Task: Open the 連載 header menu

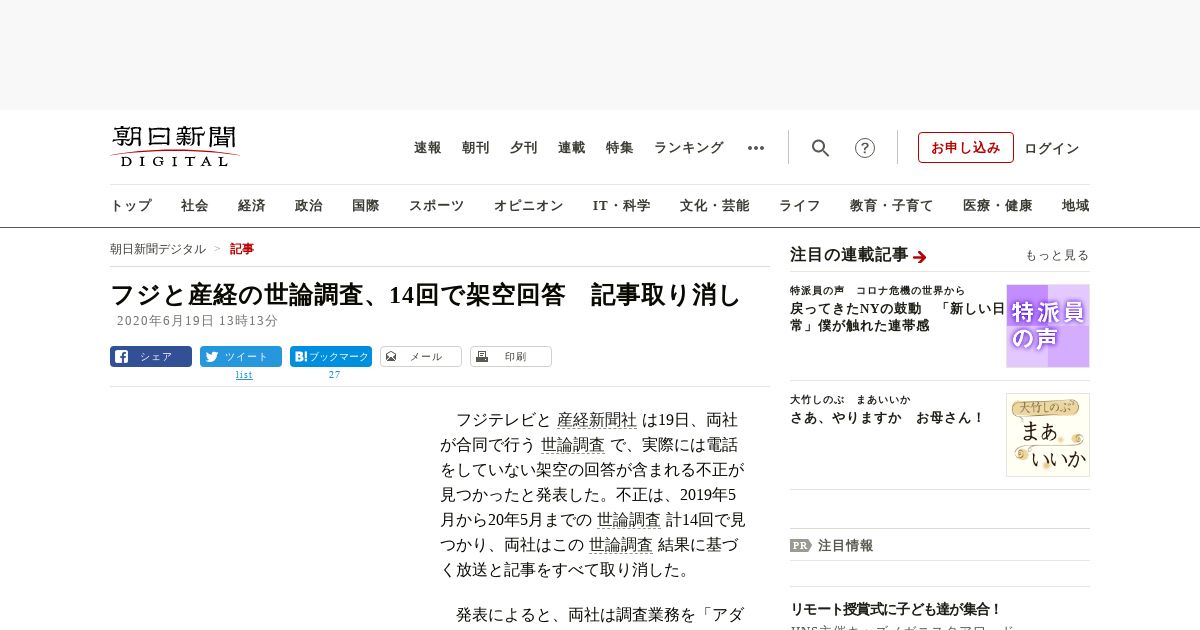Action: pyautogui.click(x=572, y=148)
